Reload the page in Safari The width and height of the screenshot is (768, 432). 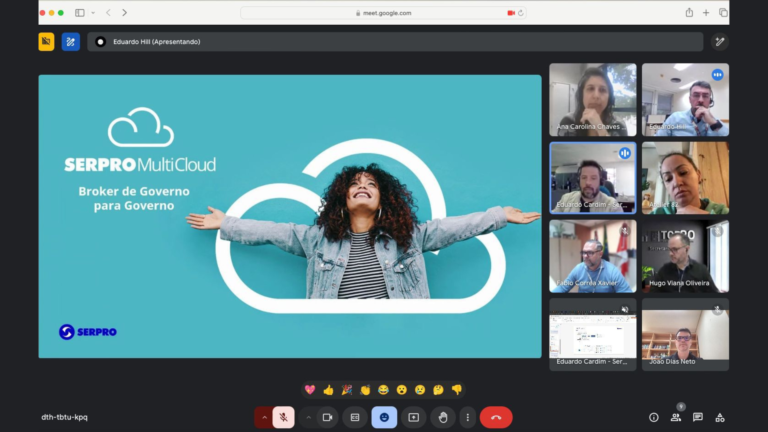pos(521,13)
